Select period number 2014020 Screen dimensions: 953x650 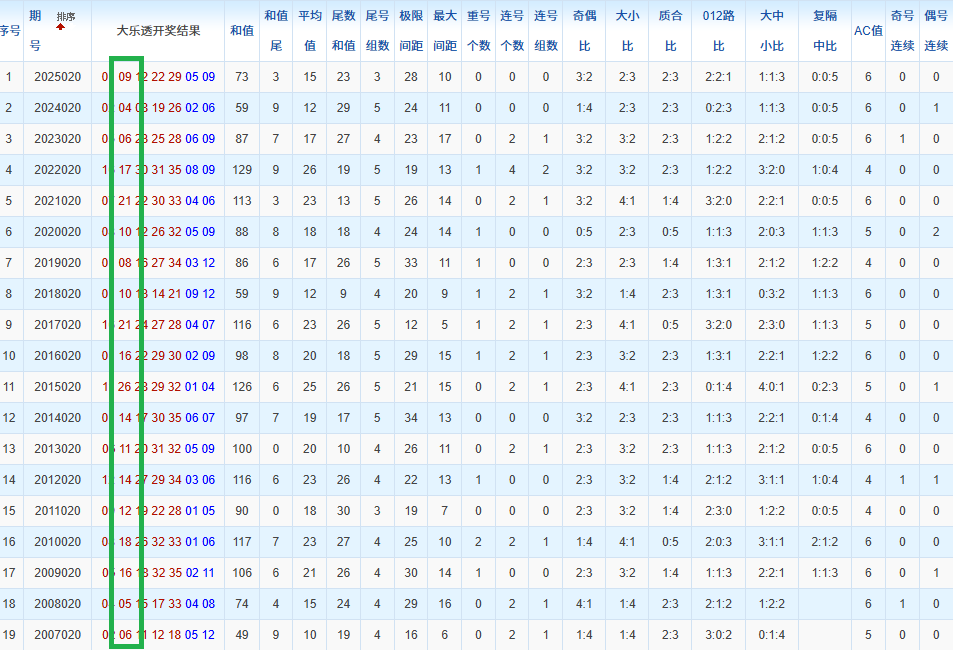(x=58, y=418)
